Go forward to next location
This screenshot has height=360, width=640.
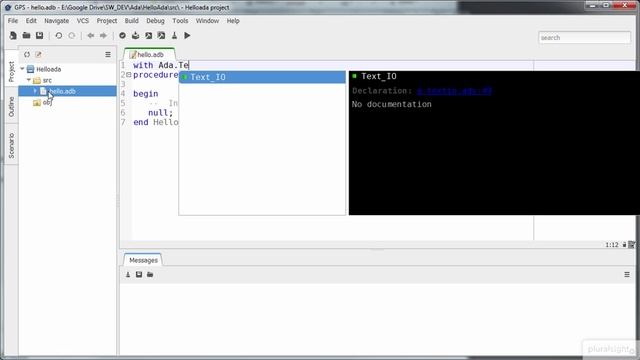104,36
